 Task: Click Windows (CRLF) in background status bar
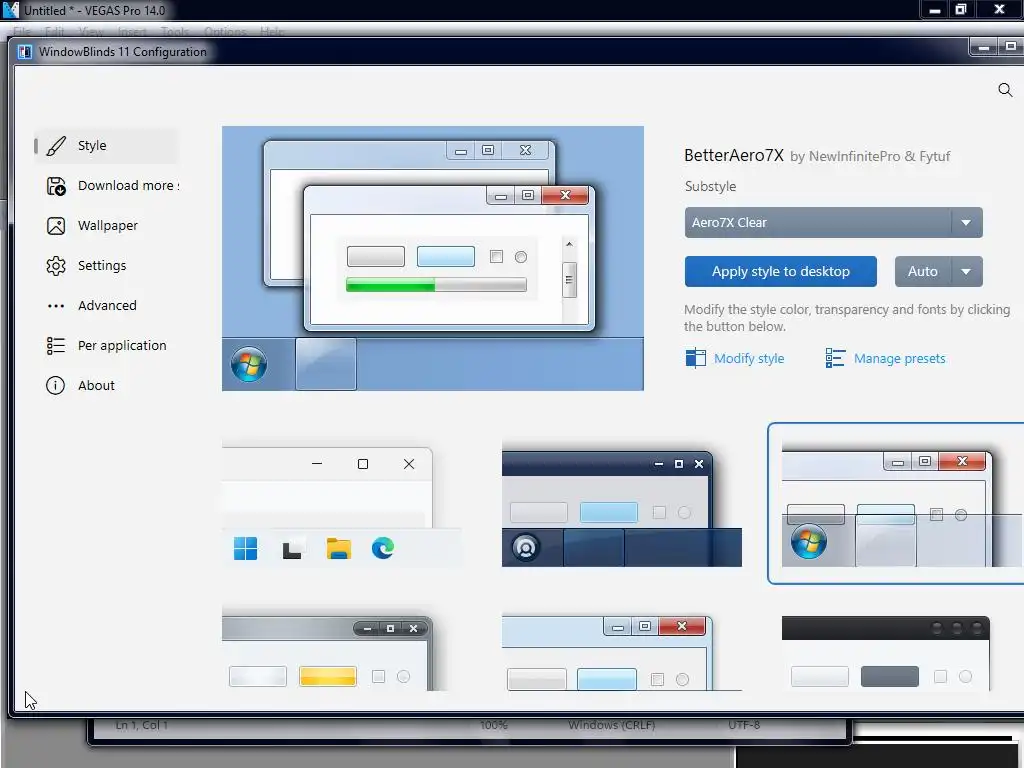point(611,725)
